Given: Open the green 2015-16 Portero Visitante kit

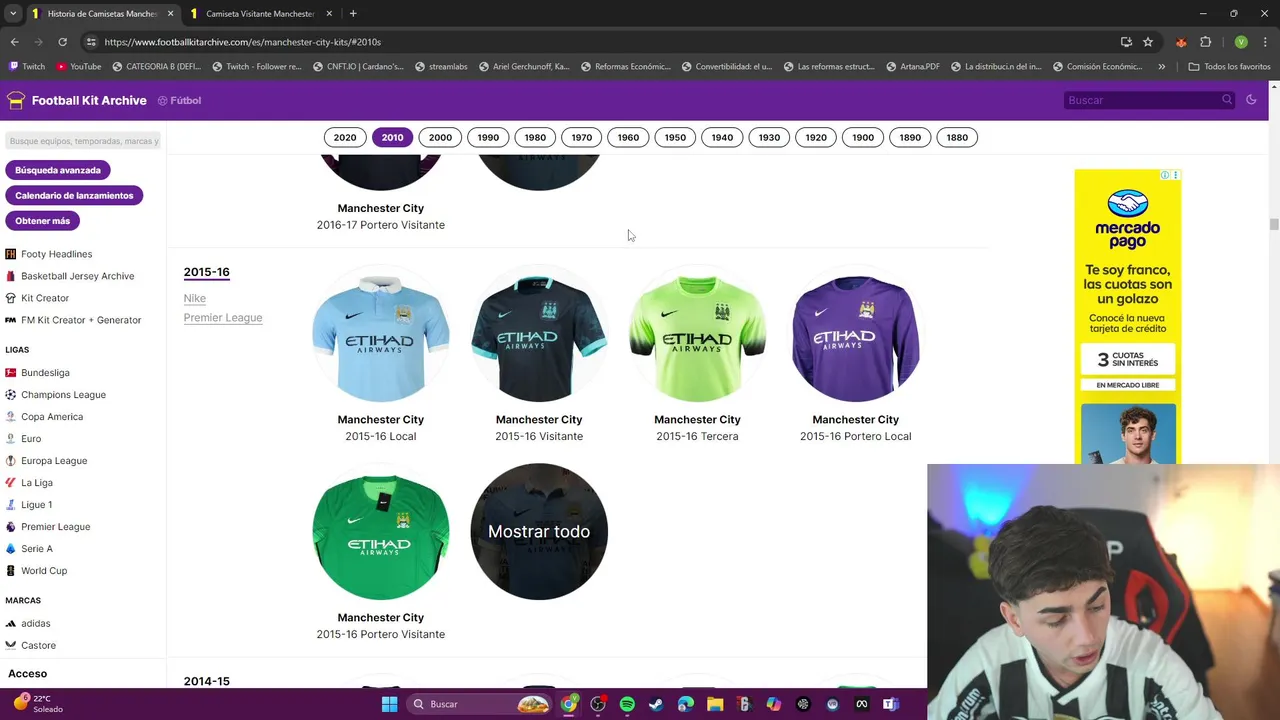Looking at the screenshot, I should (x=381, y=532).
